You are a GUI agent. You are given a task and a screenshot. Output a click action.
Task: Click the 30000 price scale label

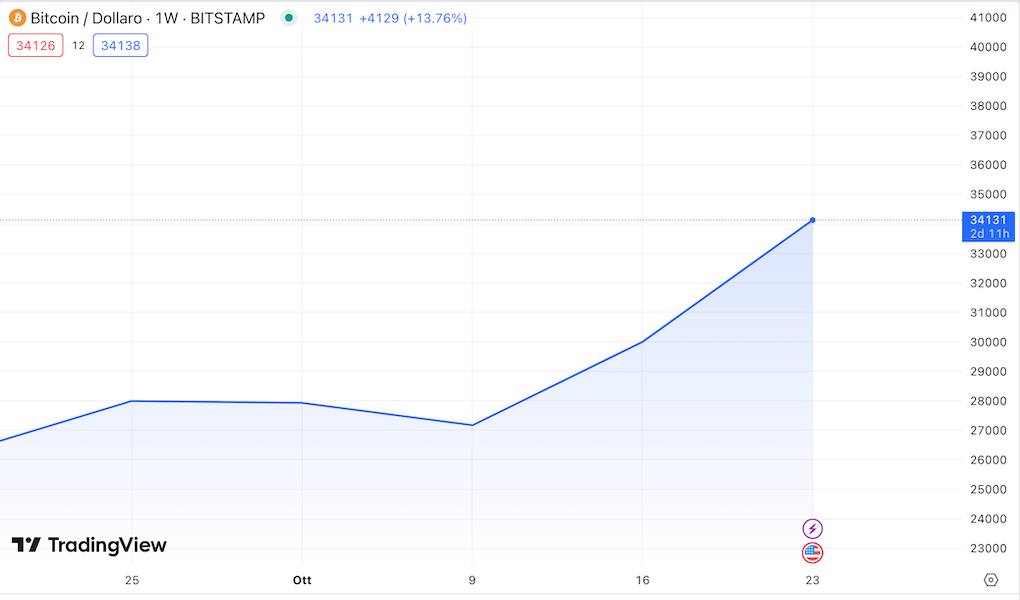tap(988, 342)
